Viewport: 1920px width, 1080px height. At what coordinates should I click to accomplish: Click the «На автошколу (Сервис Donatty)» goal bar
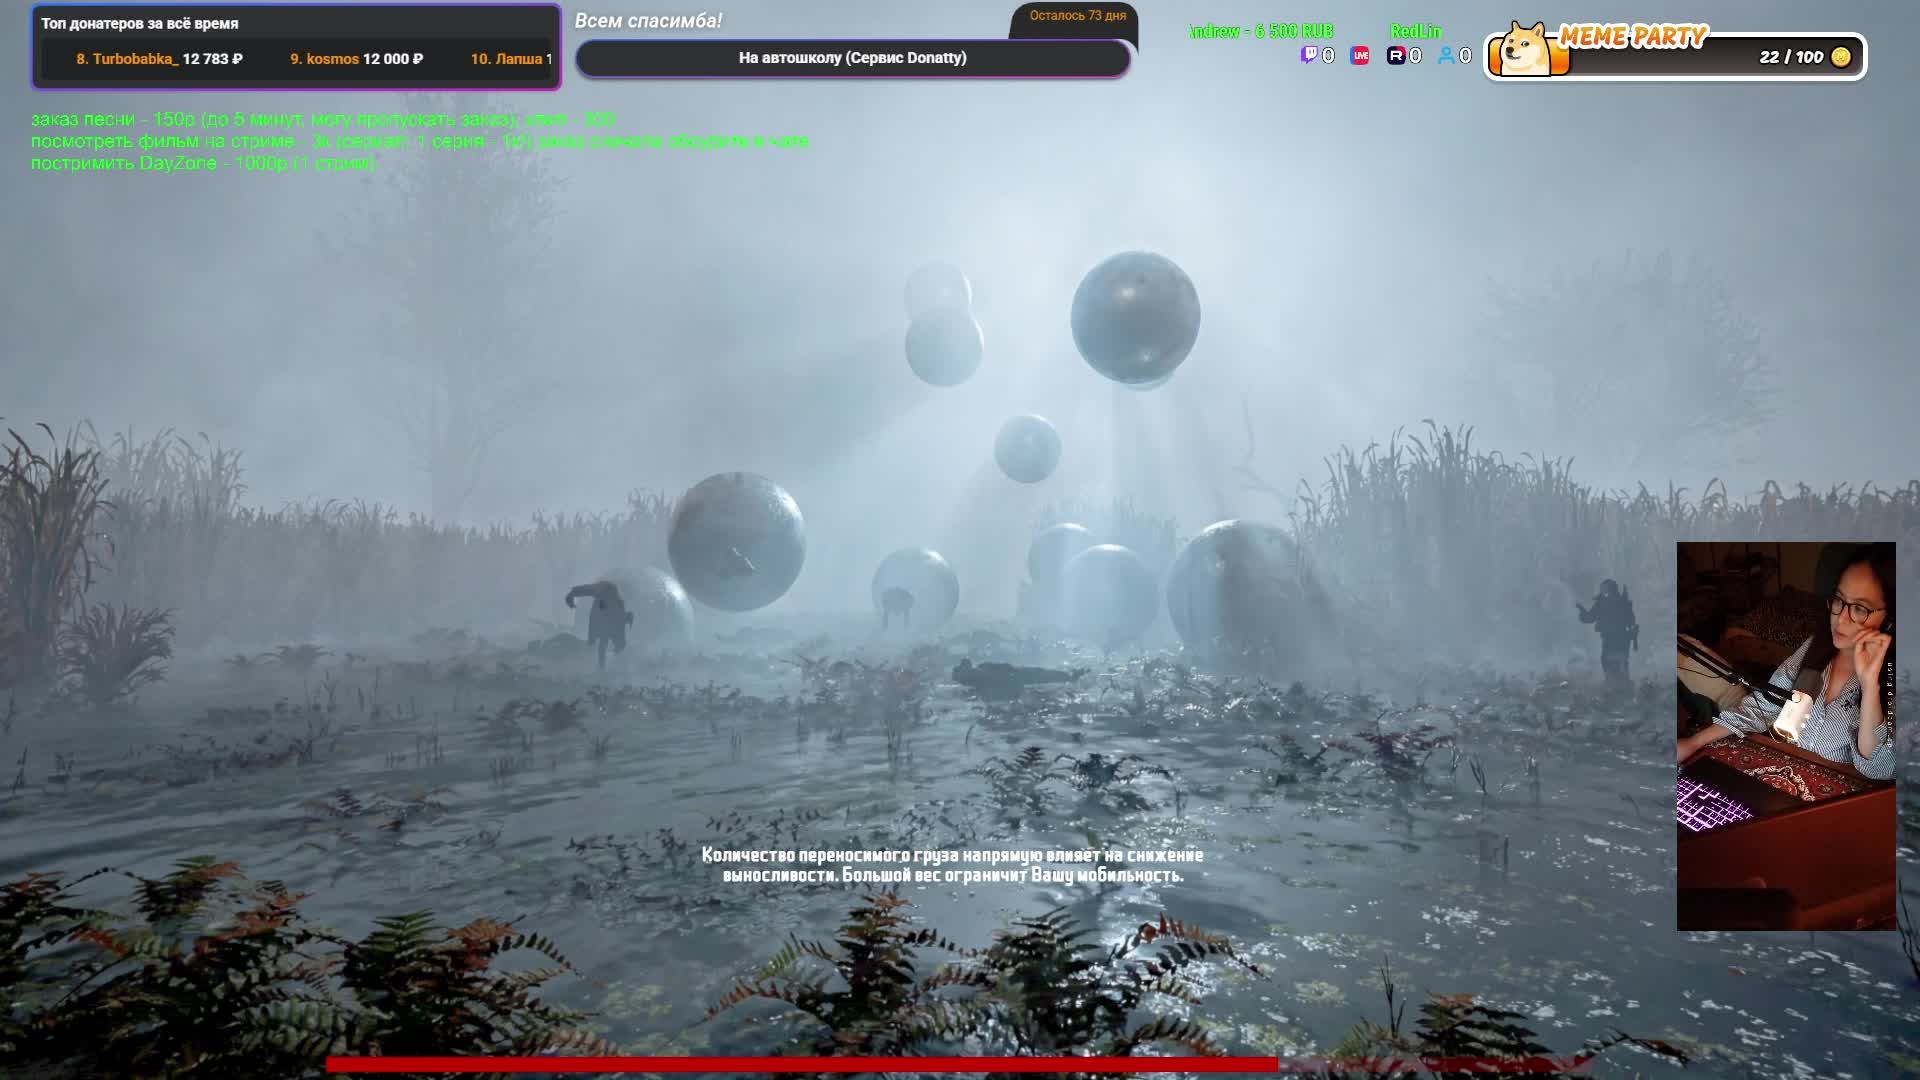(x=853, y=58)
